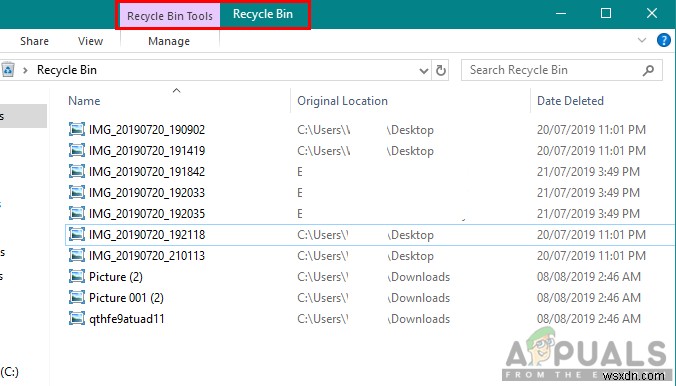Select file name IMG_20190720_191842
The width and height of the screenshot is (676, 386).
(147, 172)
